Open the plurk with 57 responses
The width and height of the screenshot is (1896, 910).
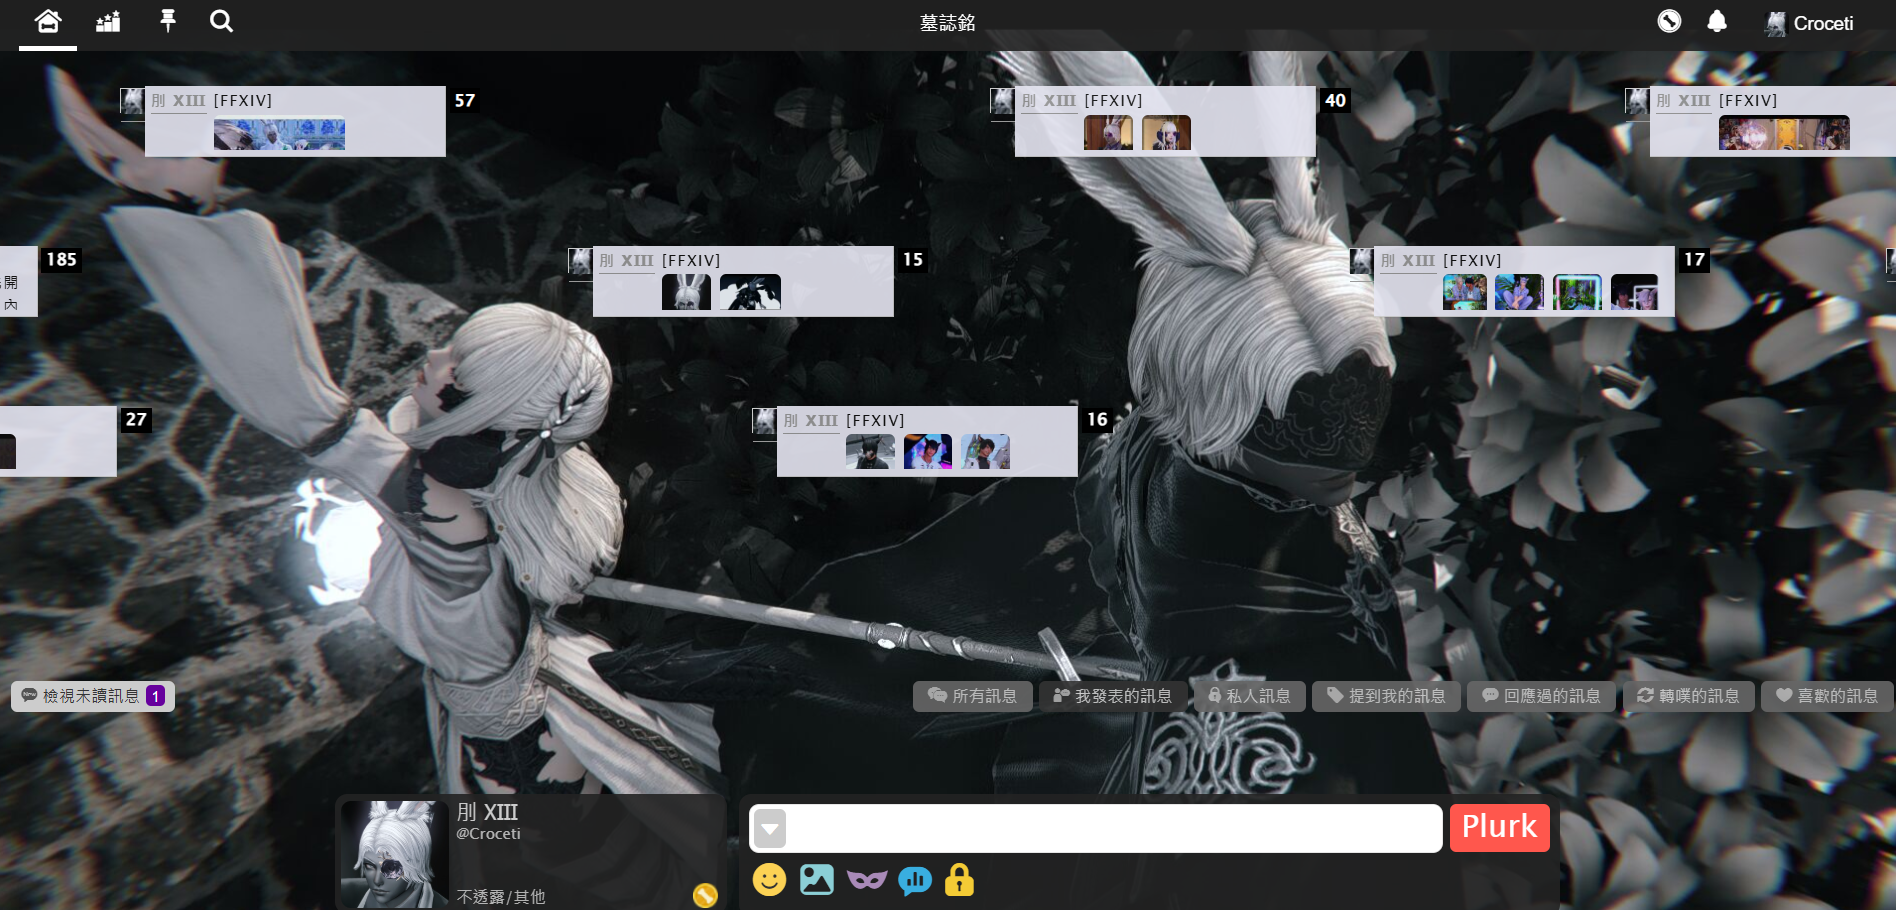coord(295,121)
